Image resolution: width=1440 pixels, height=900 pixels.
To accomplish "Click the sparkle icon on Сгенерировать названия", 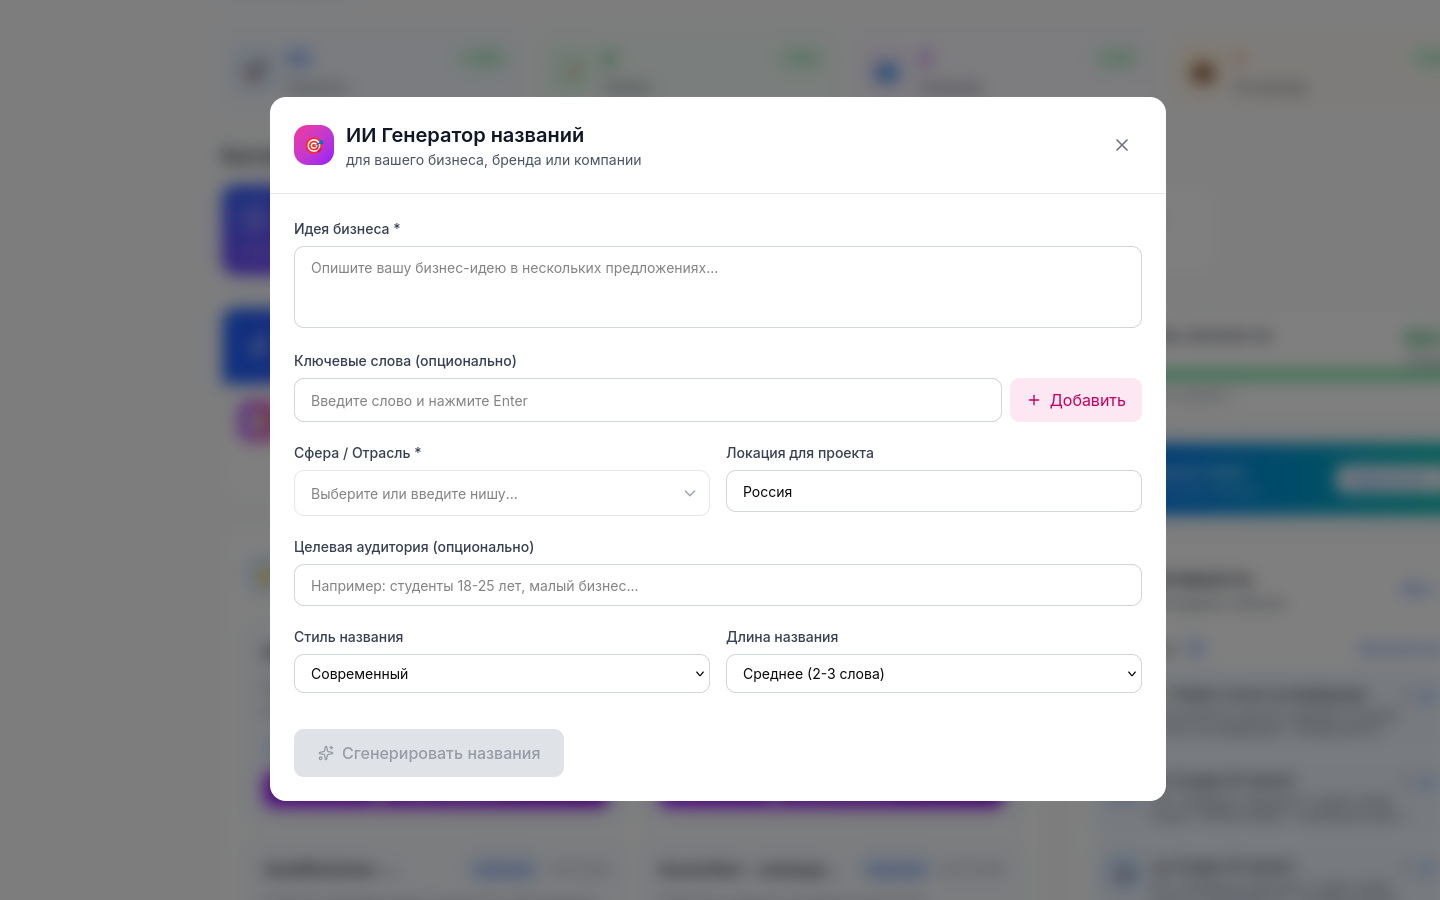I will 326,753.
